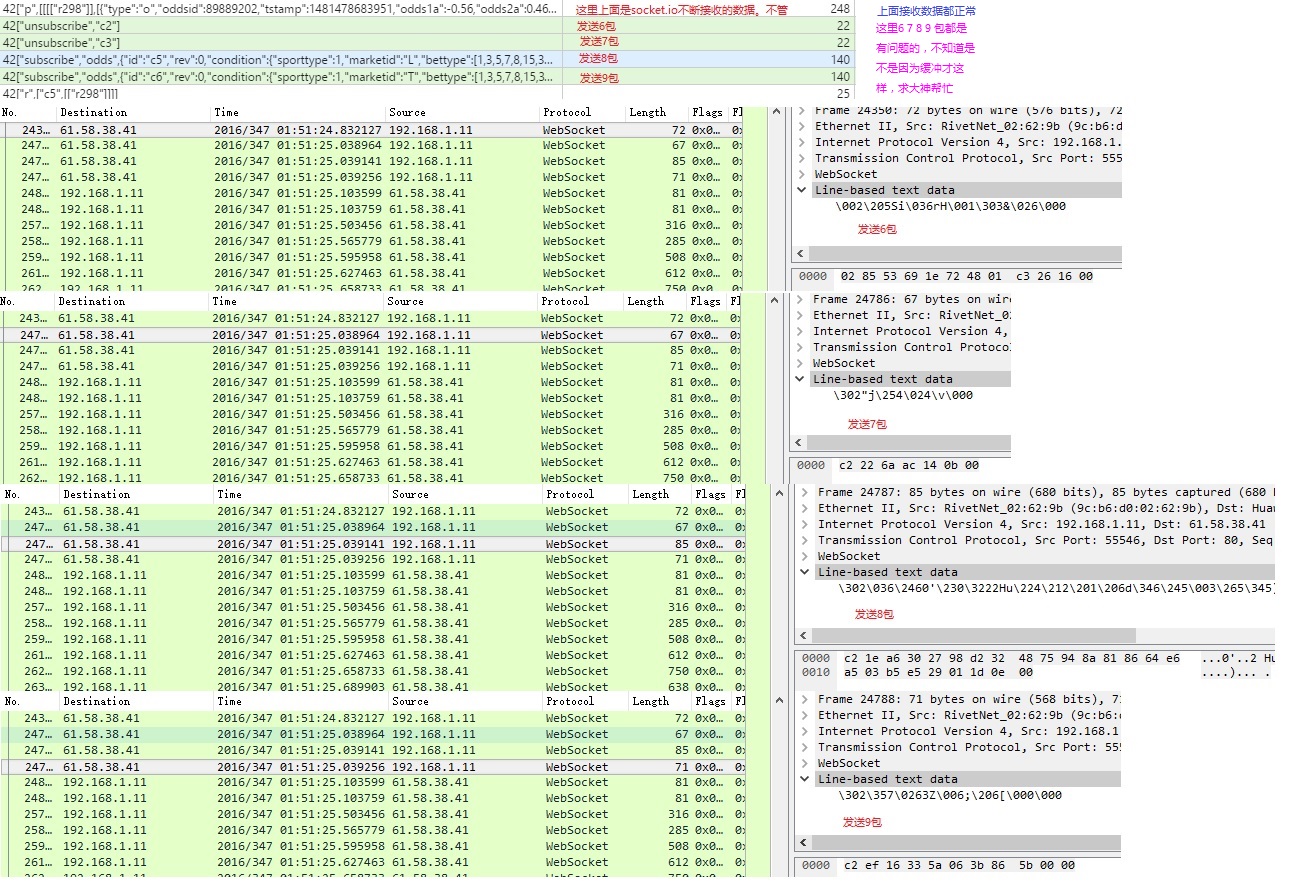
Task: Sort by Protocol column beside Frame 24350
Action: click(x=567, y=112)
